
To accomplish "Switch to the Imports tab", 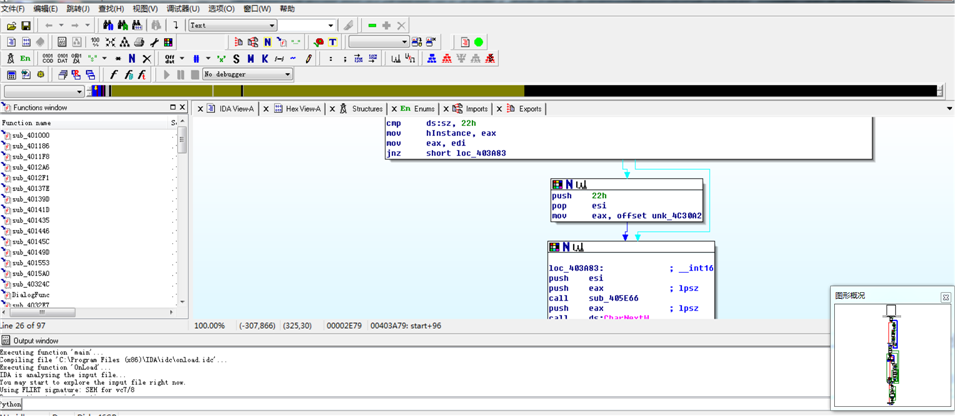I will [471, 109].
